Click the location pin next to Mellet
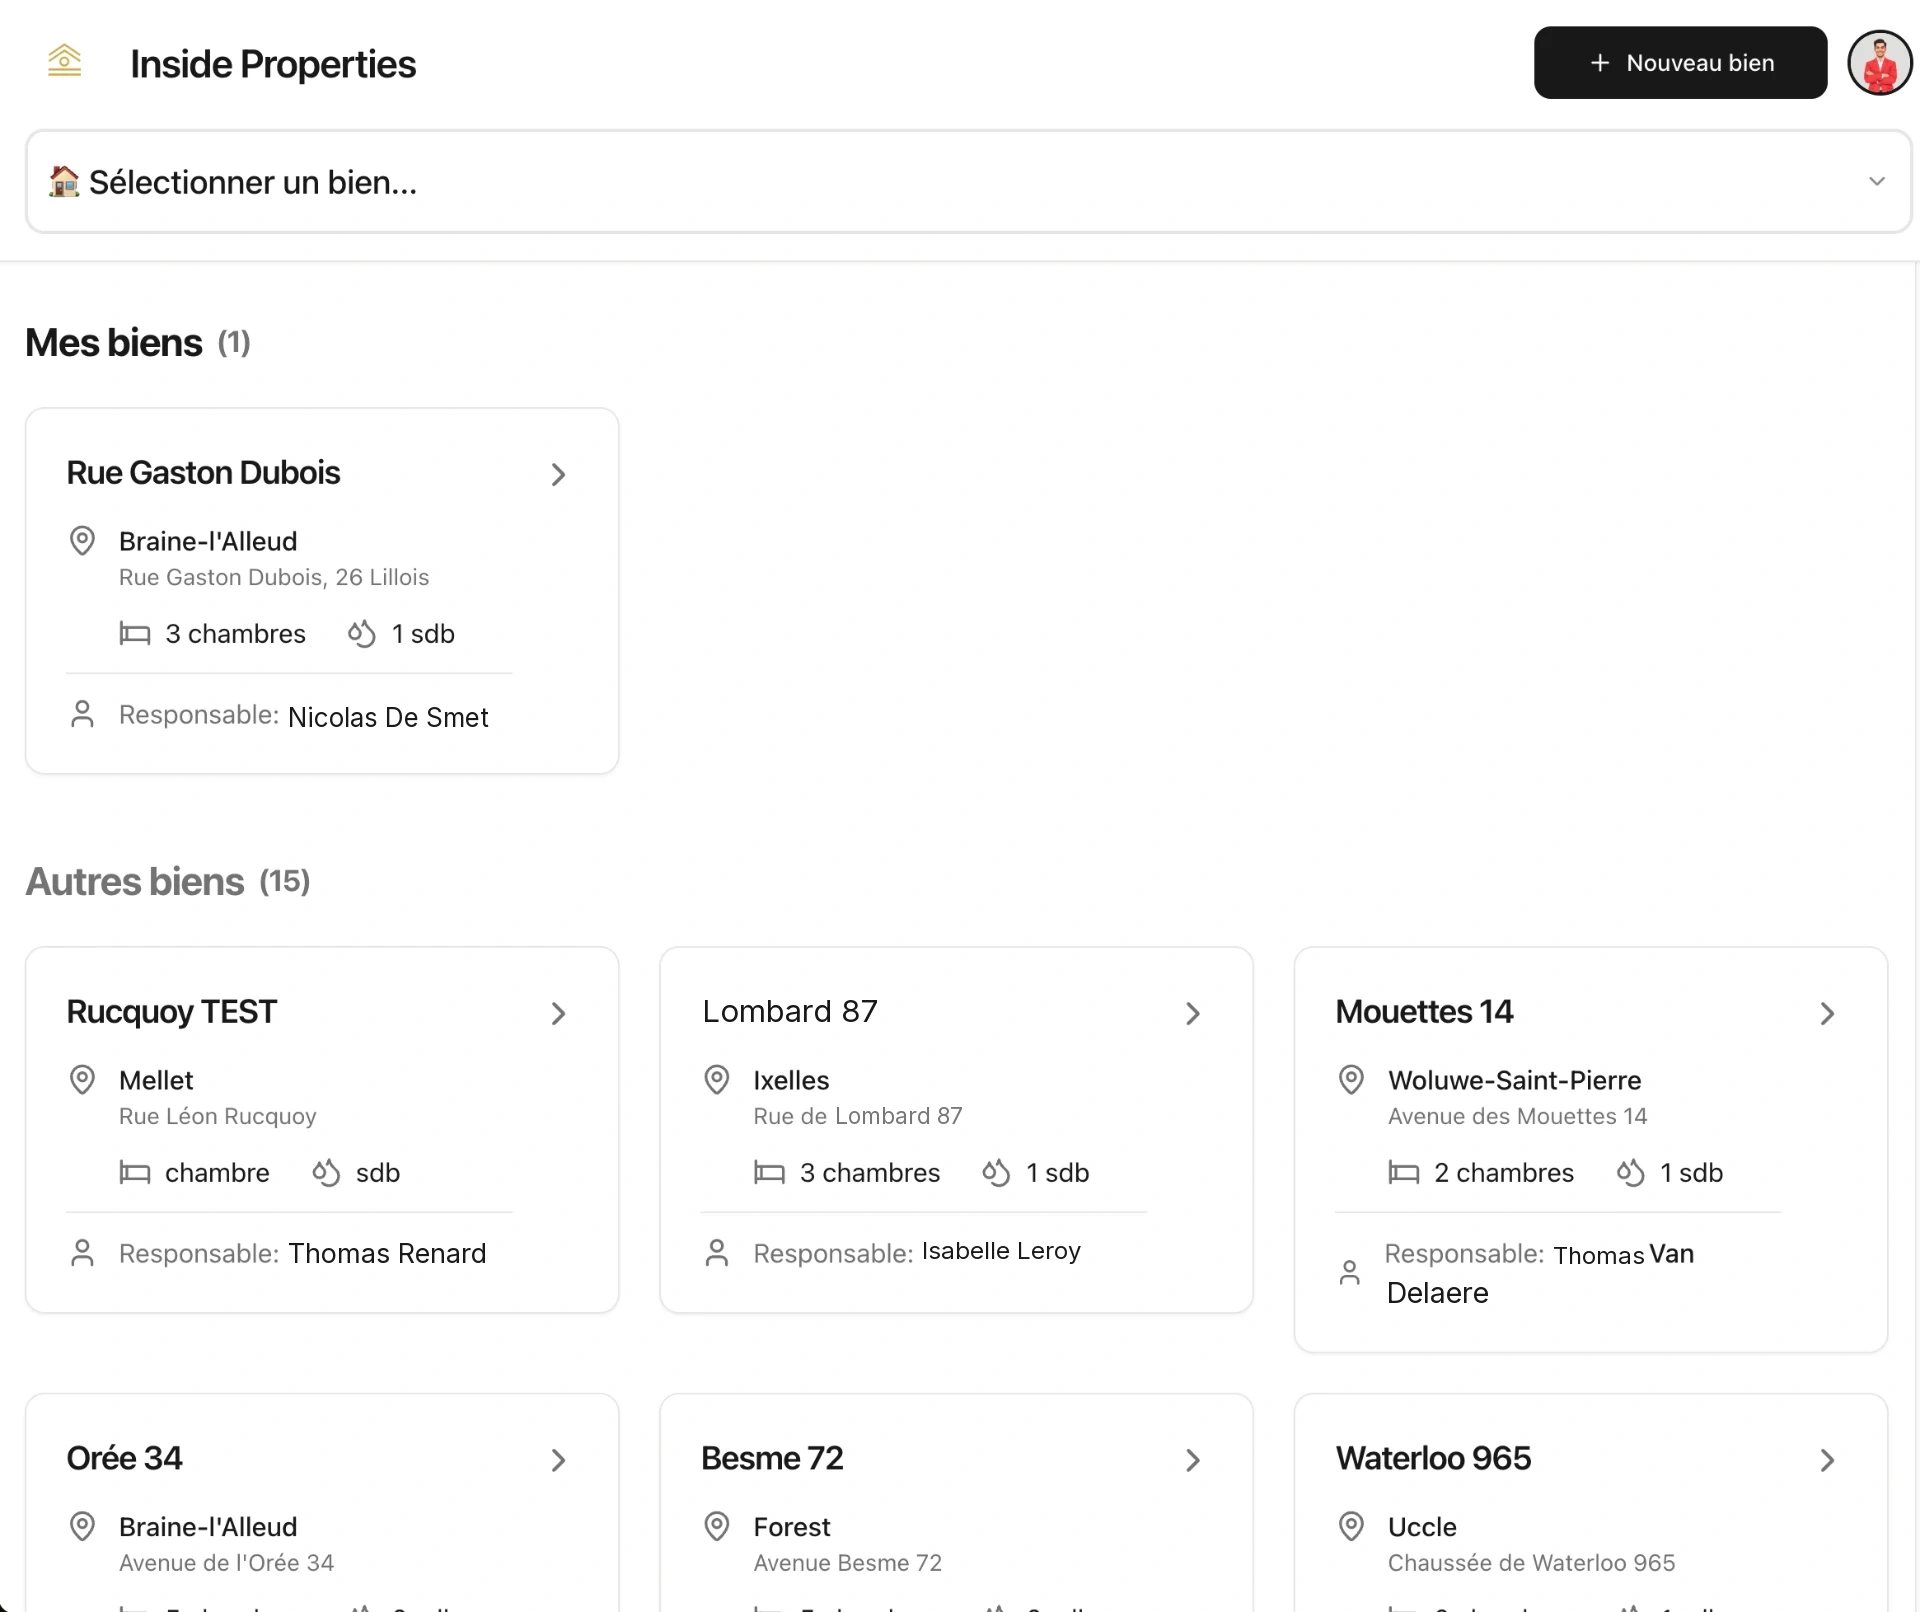 coord(82,1079)
